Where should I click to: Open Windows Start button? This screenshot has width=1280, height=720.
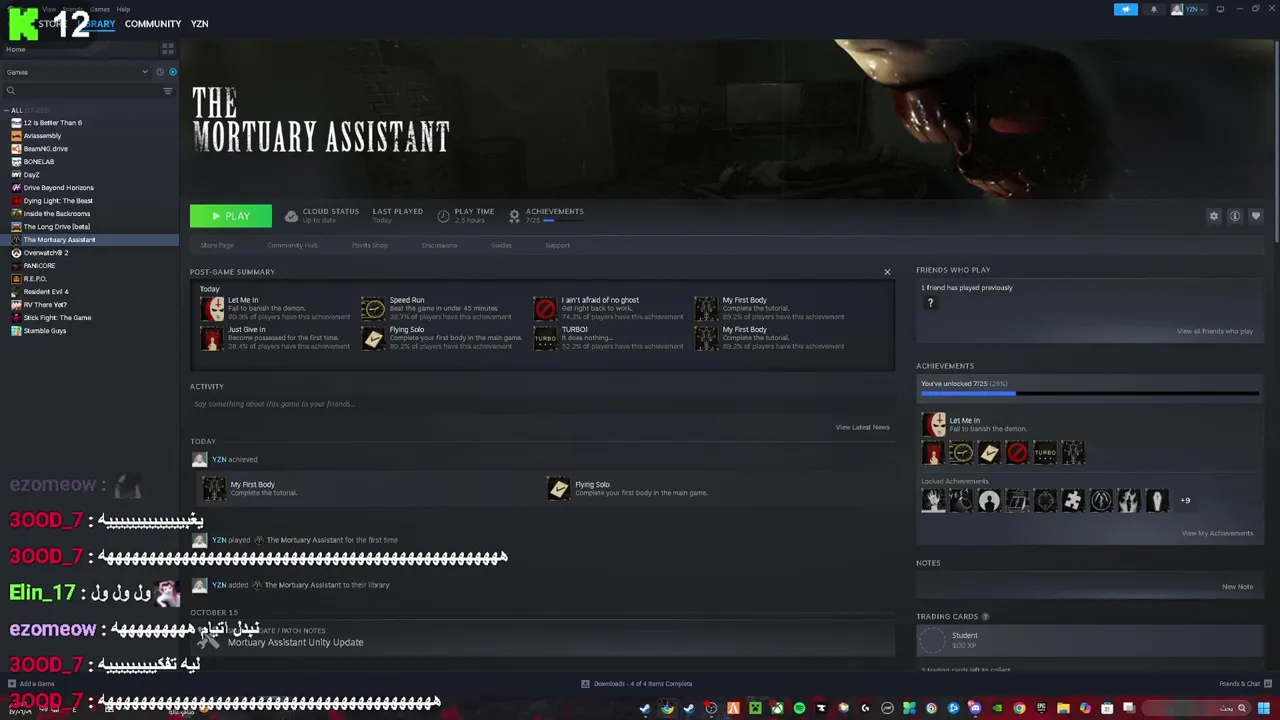tap(1263, 708)
